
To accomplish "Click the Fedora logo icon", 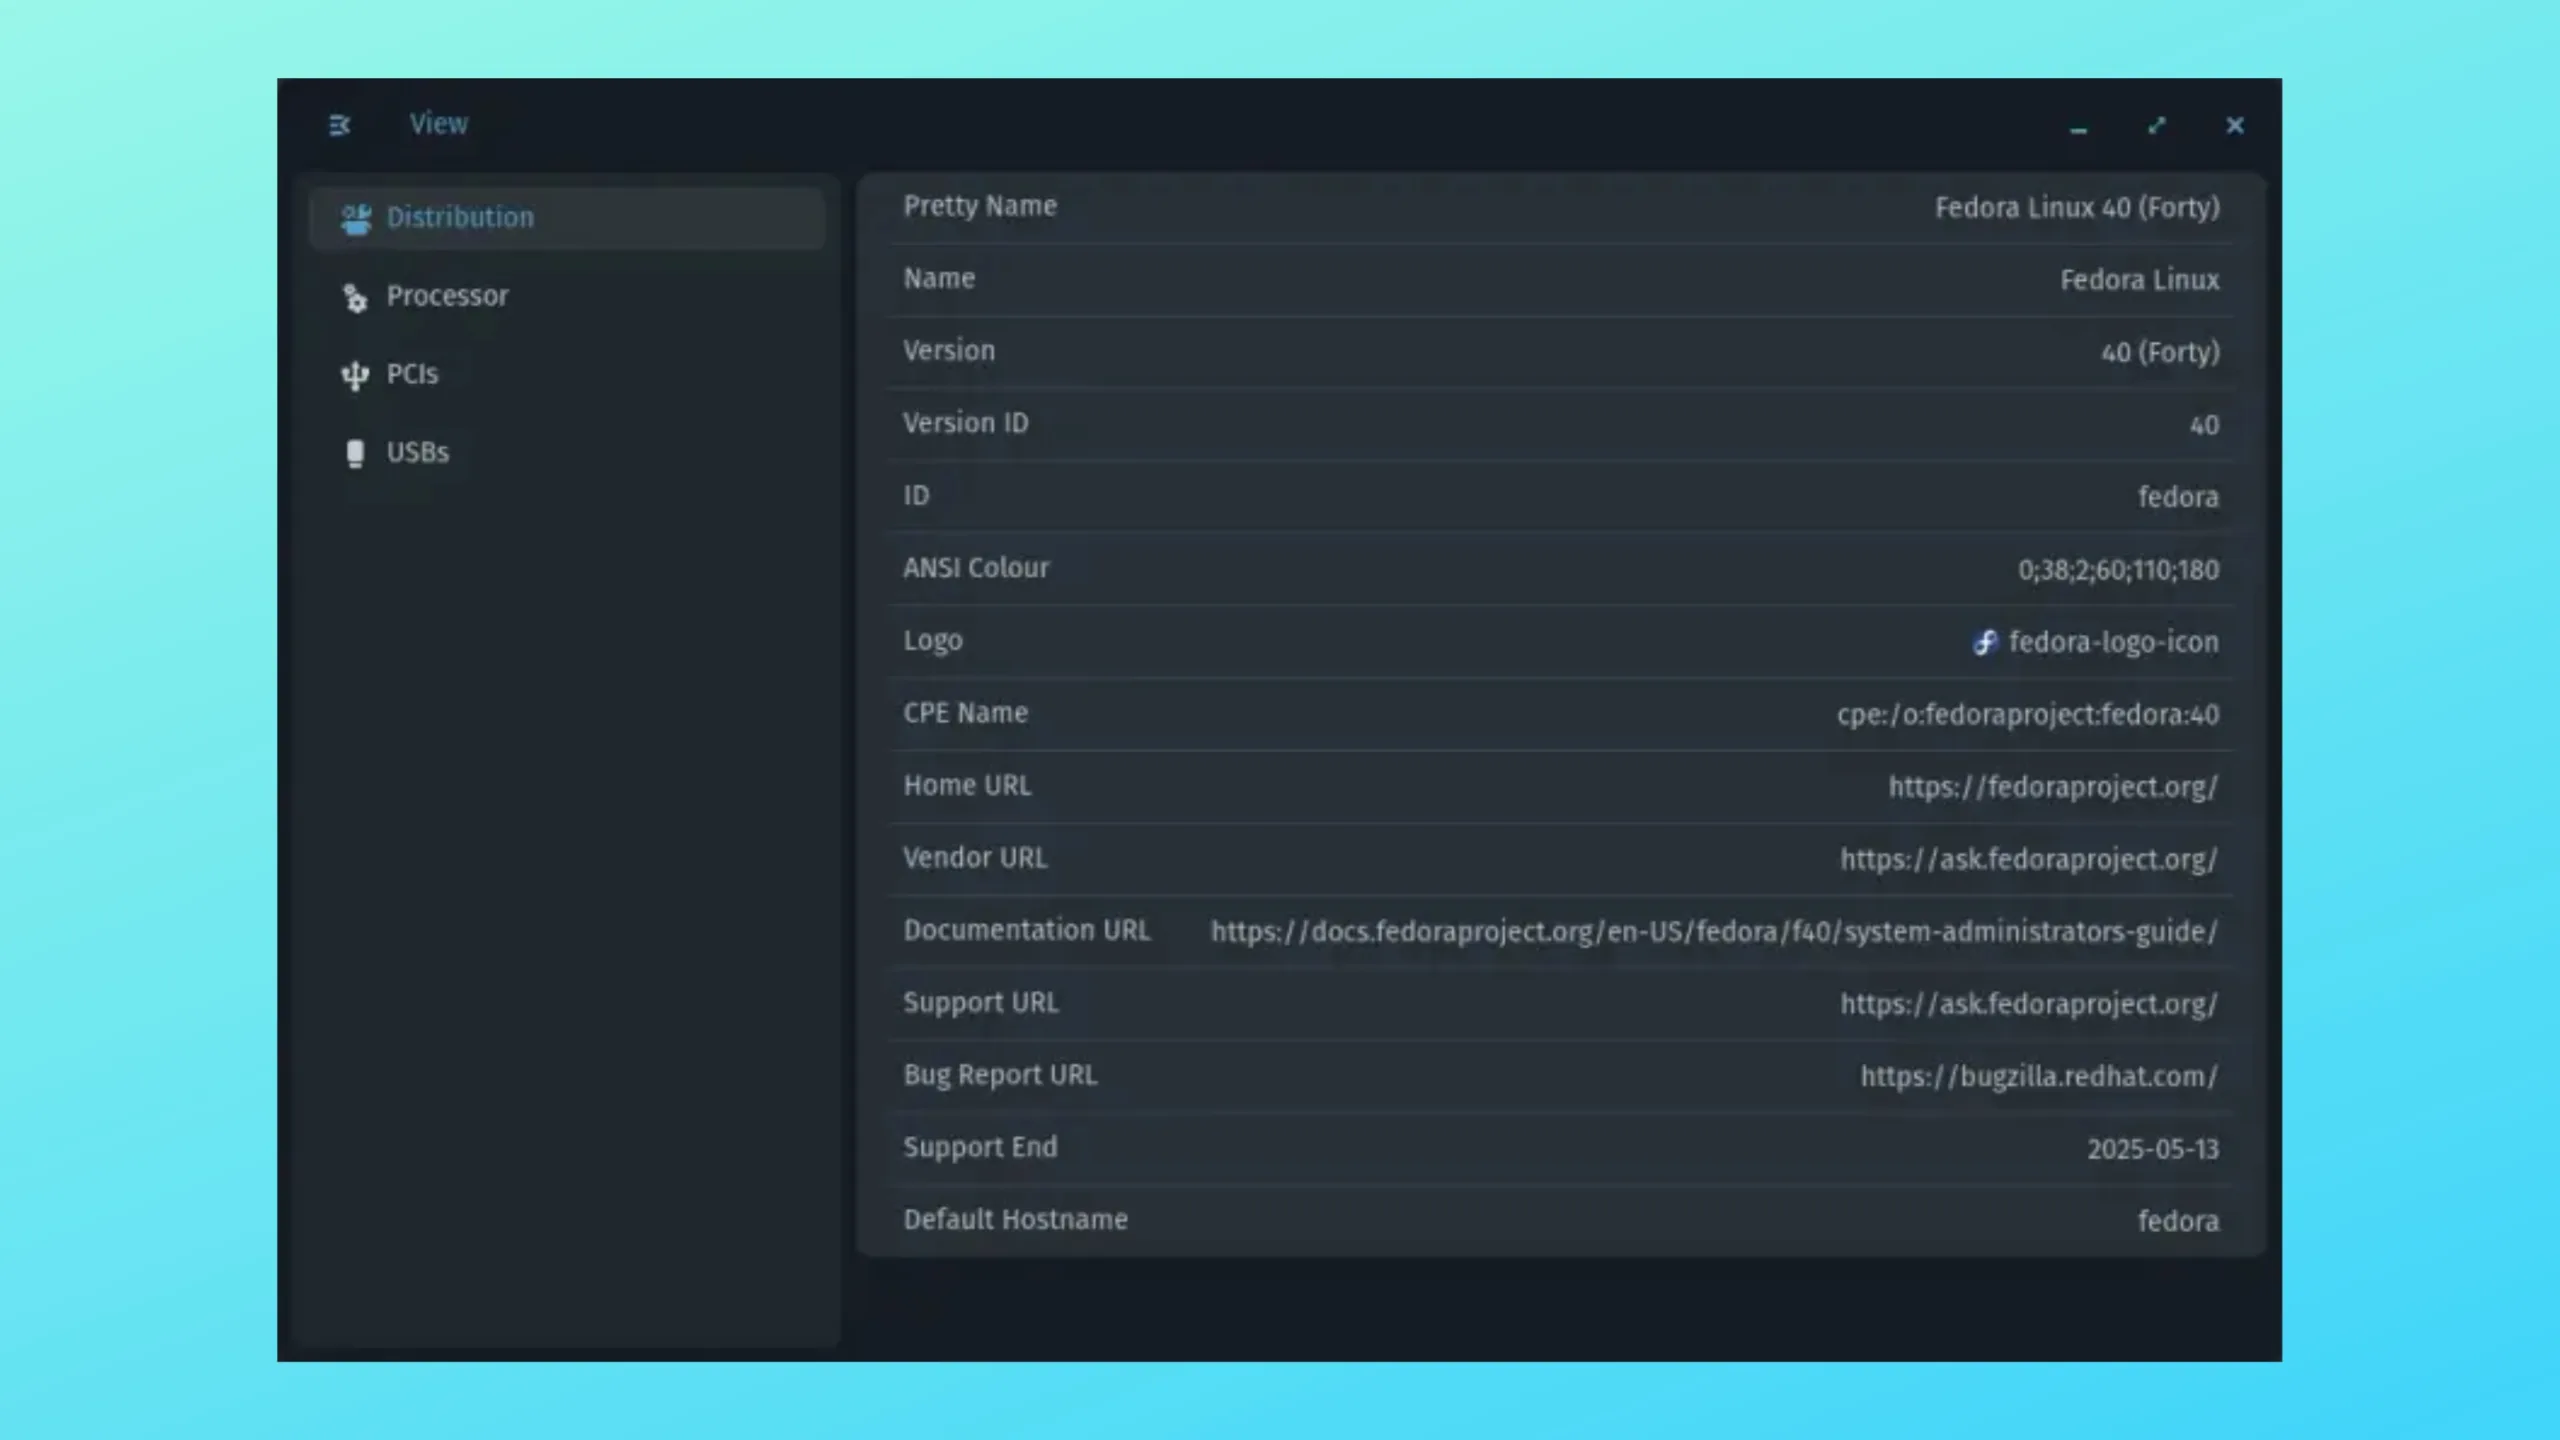I will coord(1985,642).
